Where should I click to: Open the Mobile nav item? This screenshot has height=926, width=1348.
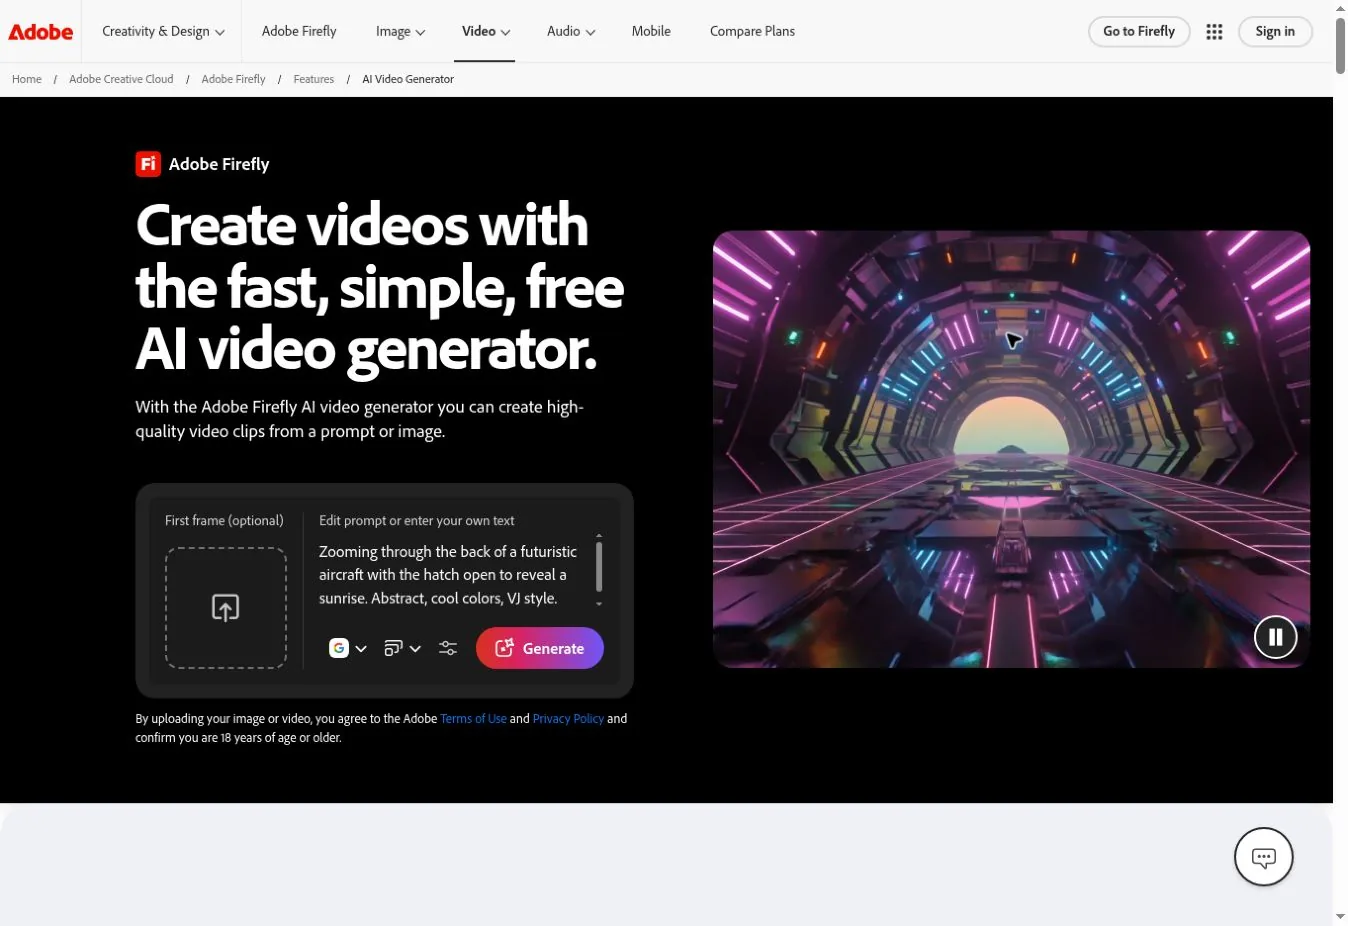pos(651,31)
